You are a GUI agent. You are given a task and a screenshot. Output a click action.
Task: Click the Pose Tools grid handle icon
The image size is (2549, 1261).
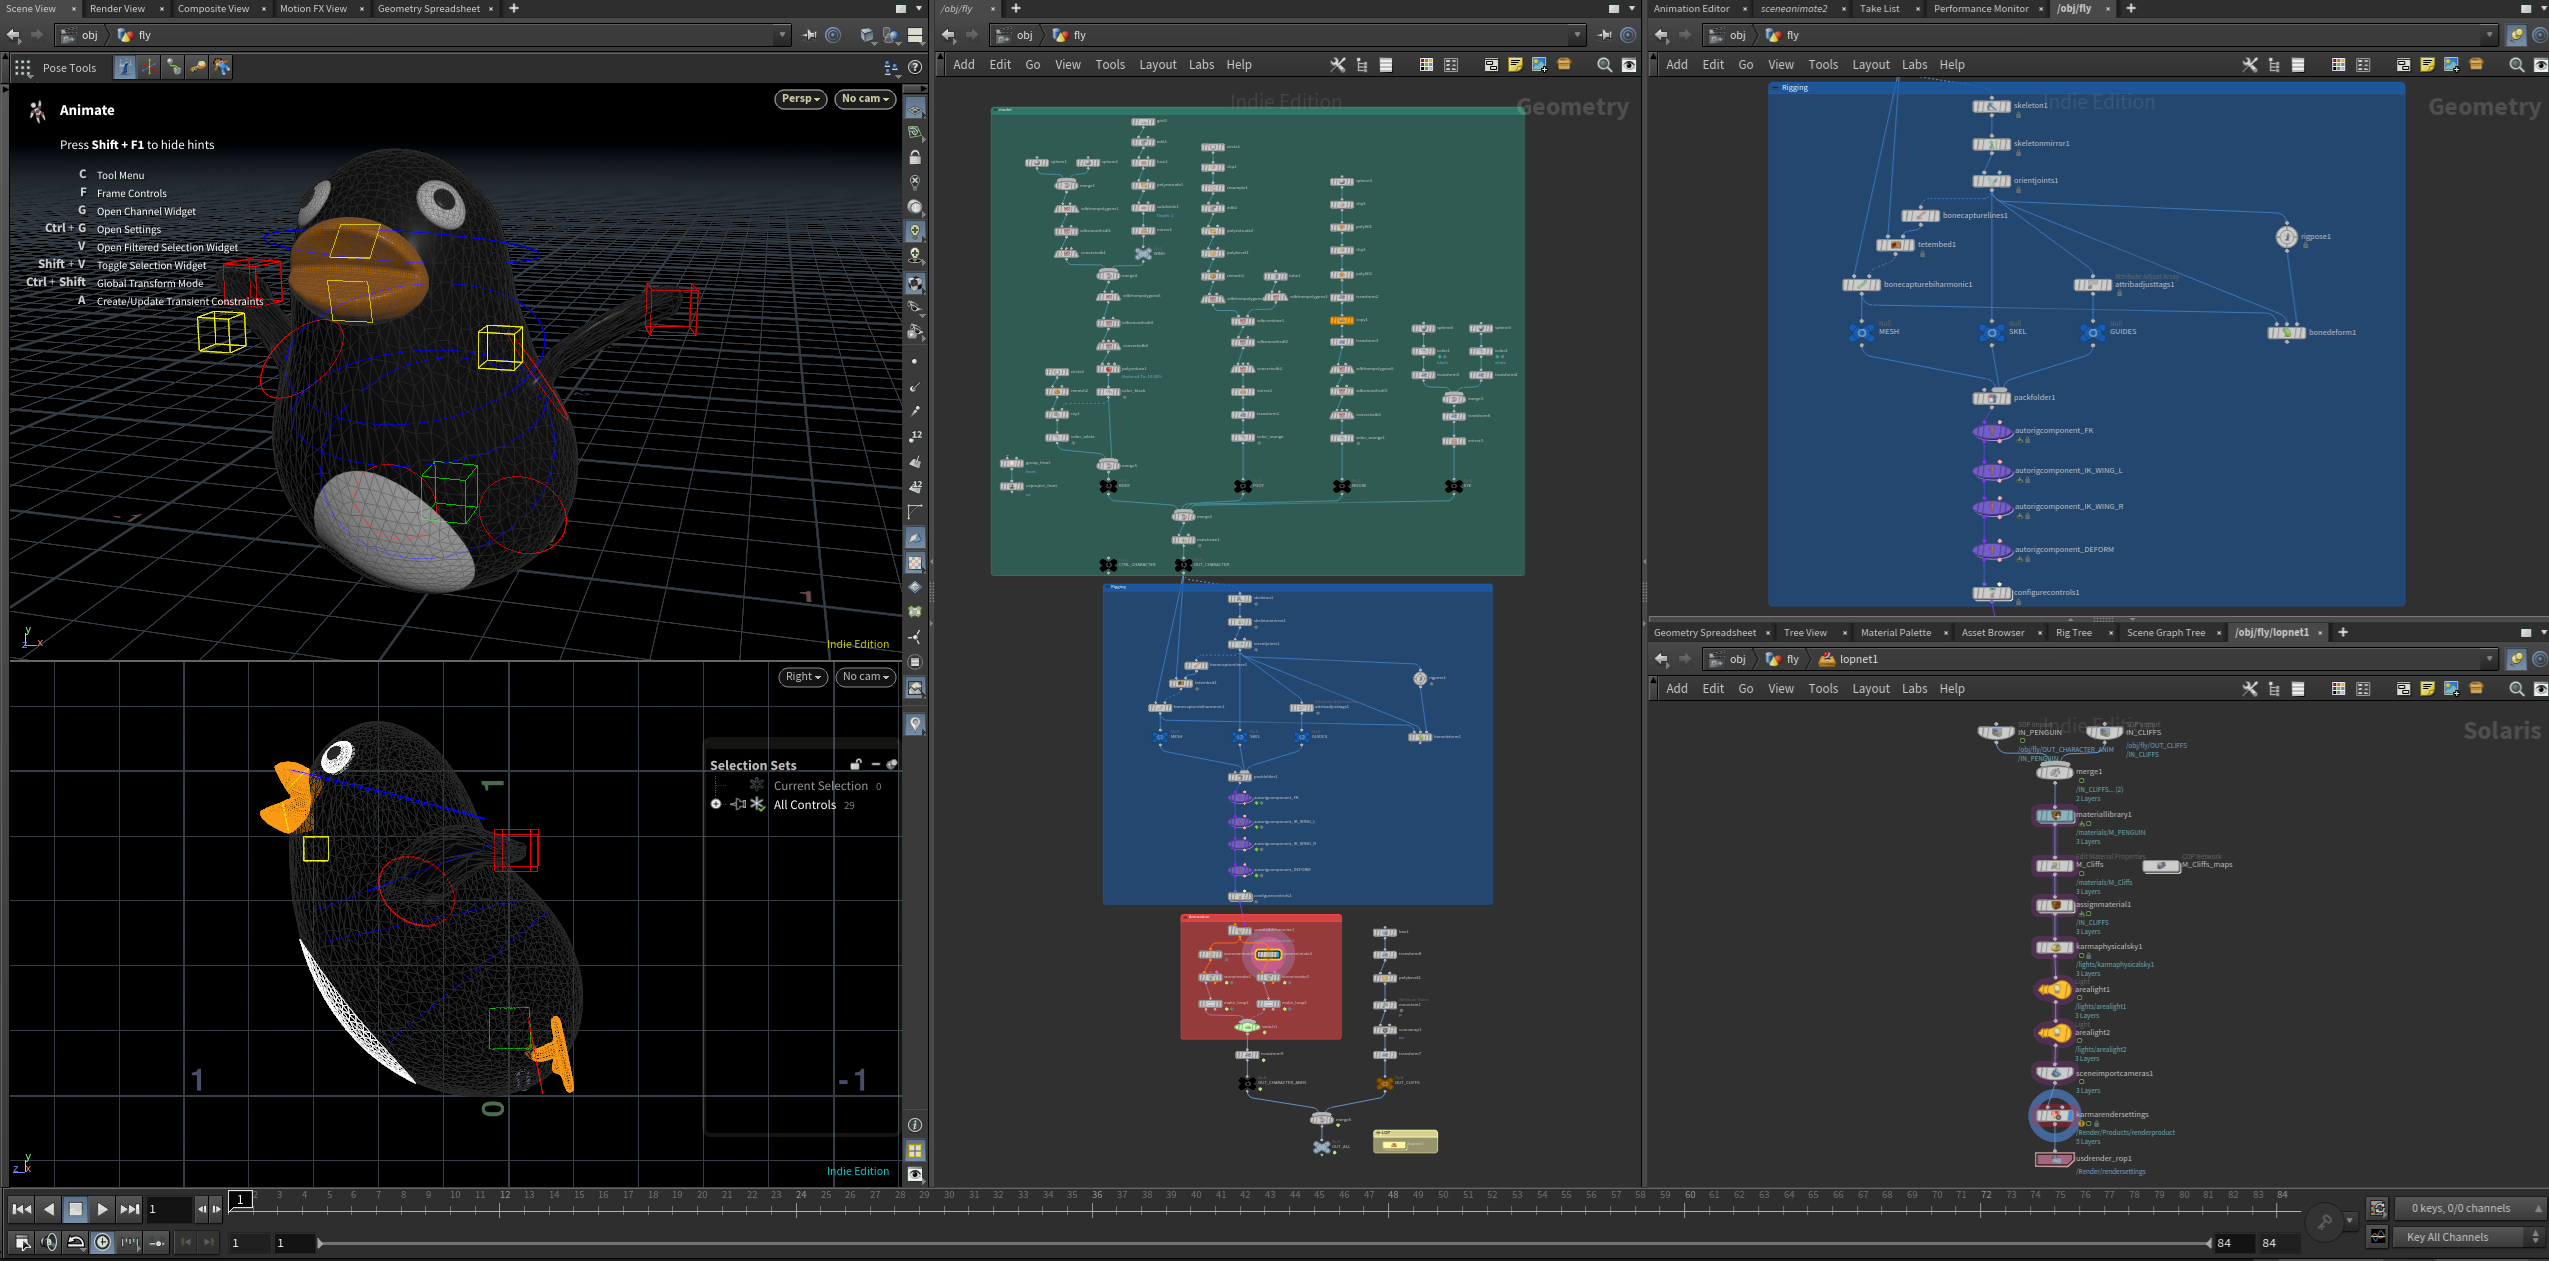[22, 68]
